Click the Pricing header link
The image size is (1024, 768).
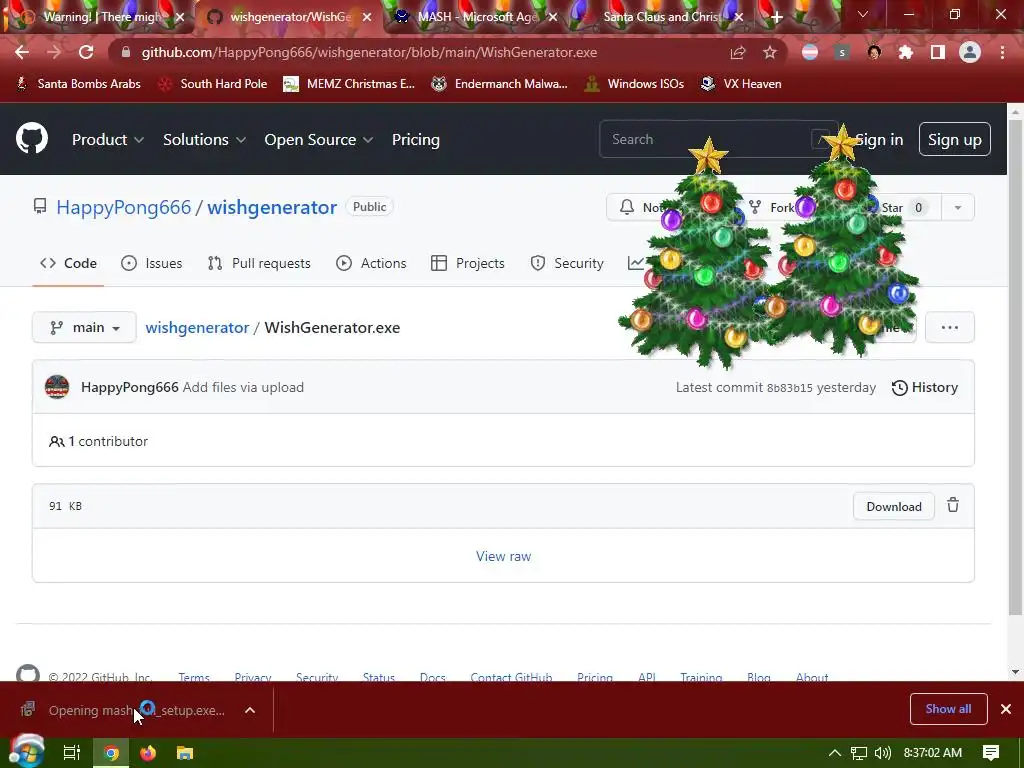[415, 139]
